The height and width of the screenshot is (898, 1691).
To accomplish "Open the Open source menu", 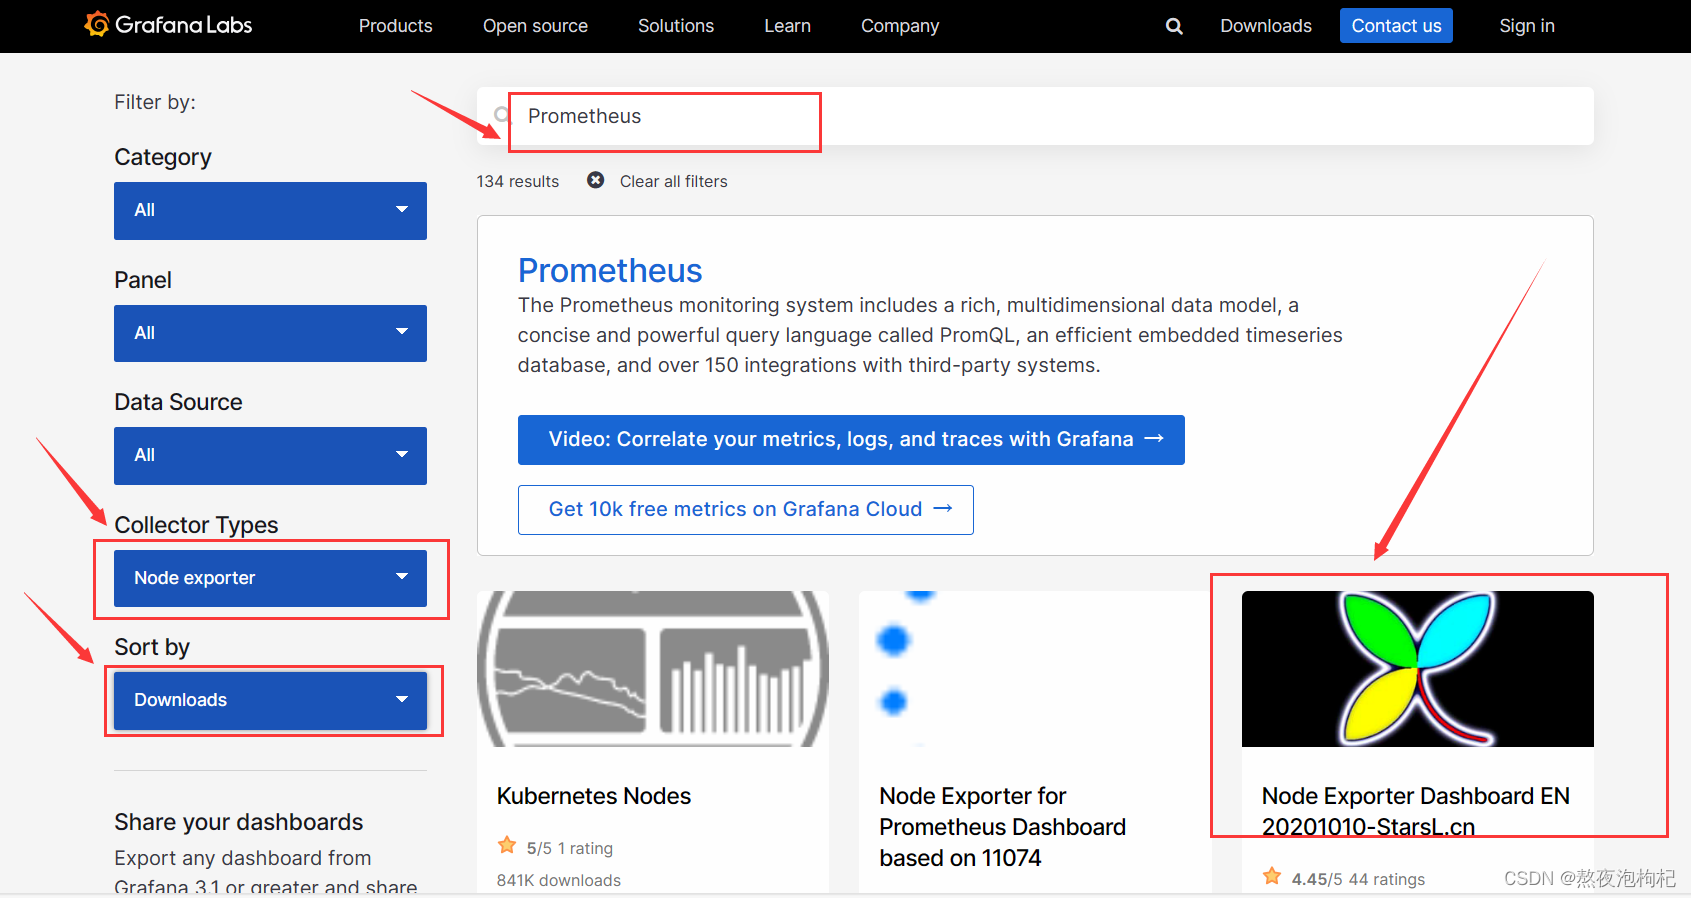I will (535, 26).
